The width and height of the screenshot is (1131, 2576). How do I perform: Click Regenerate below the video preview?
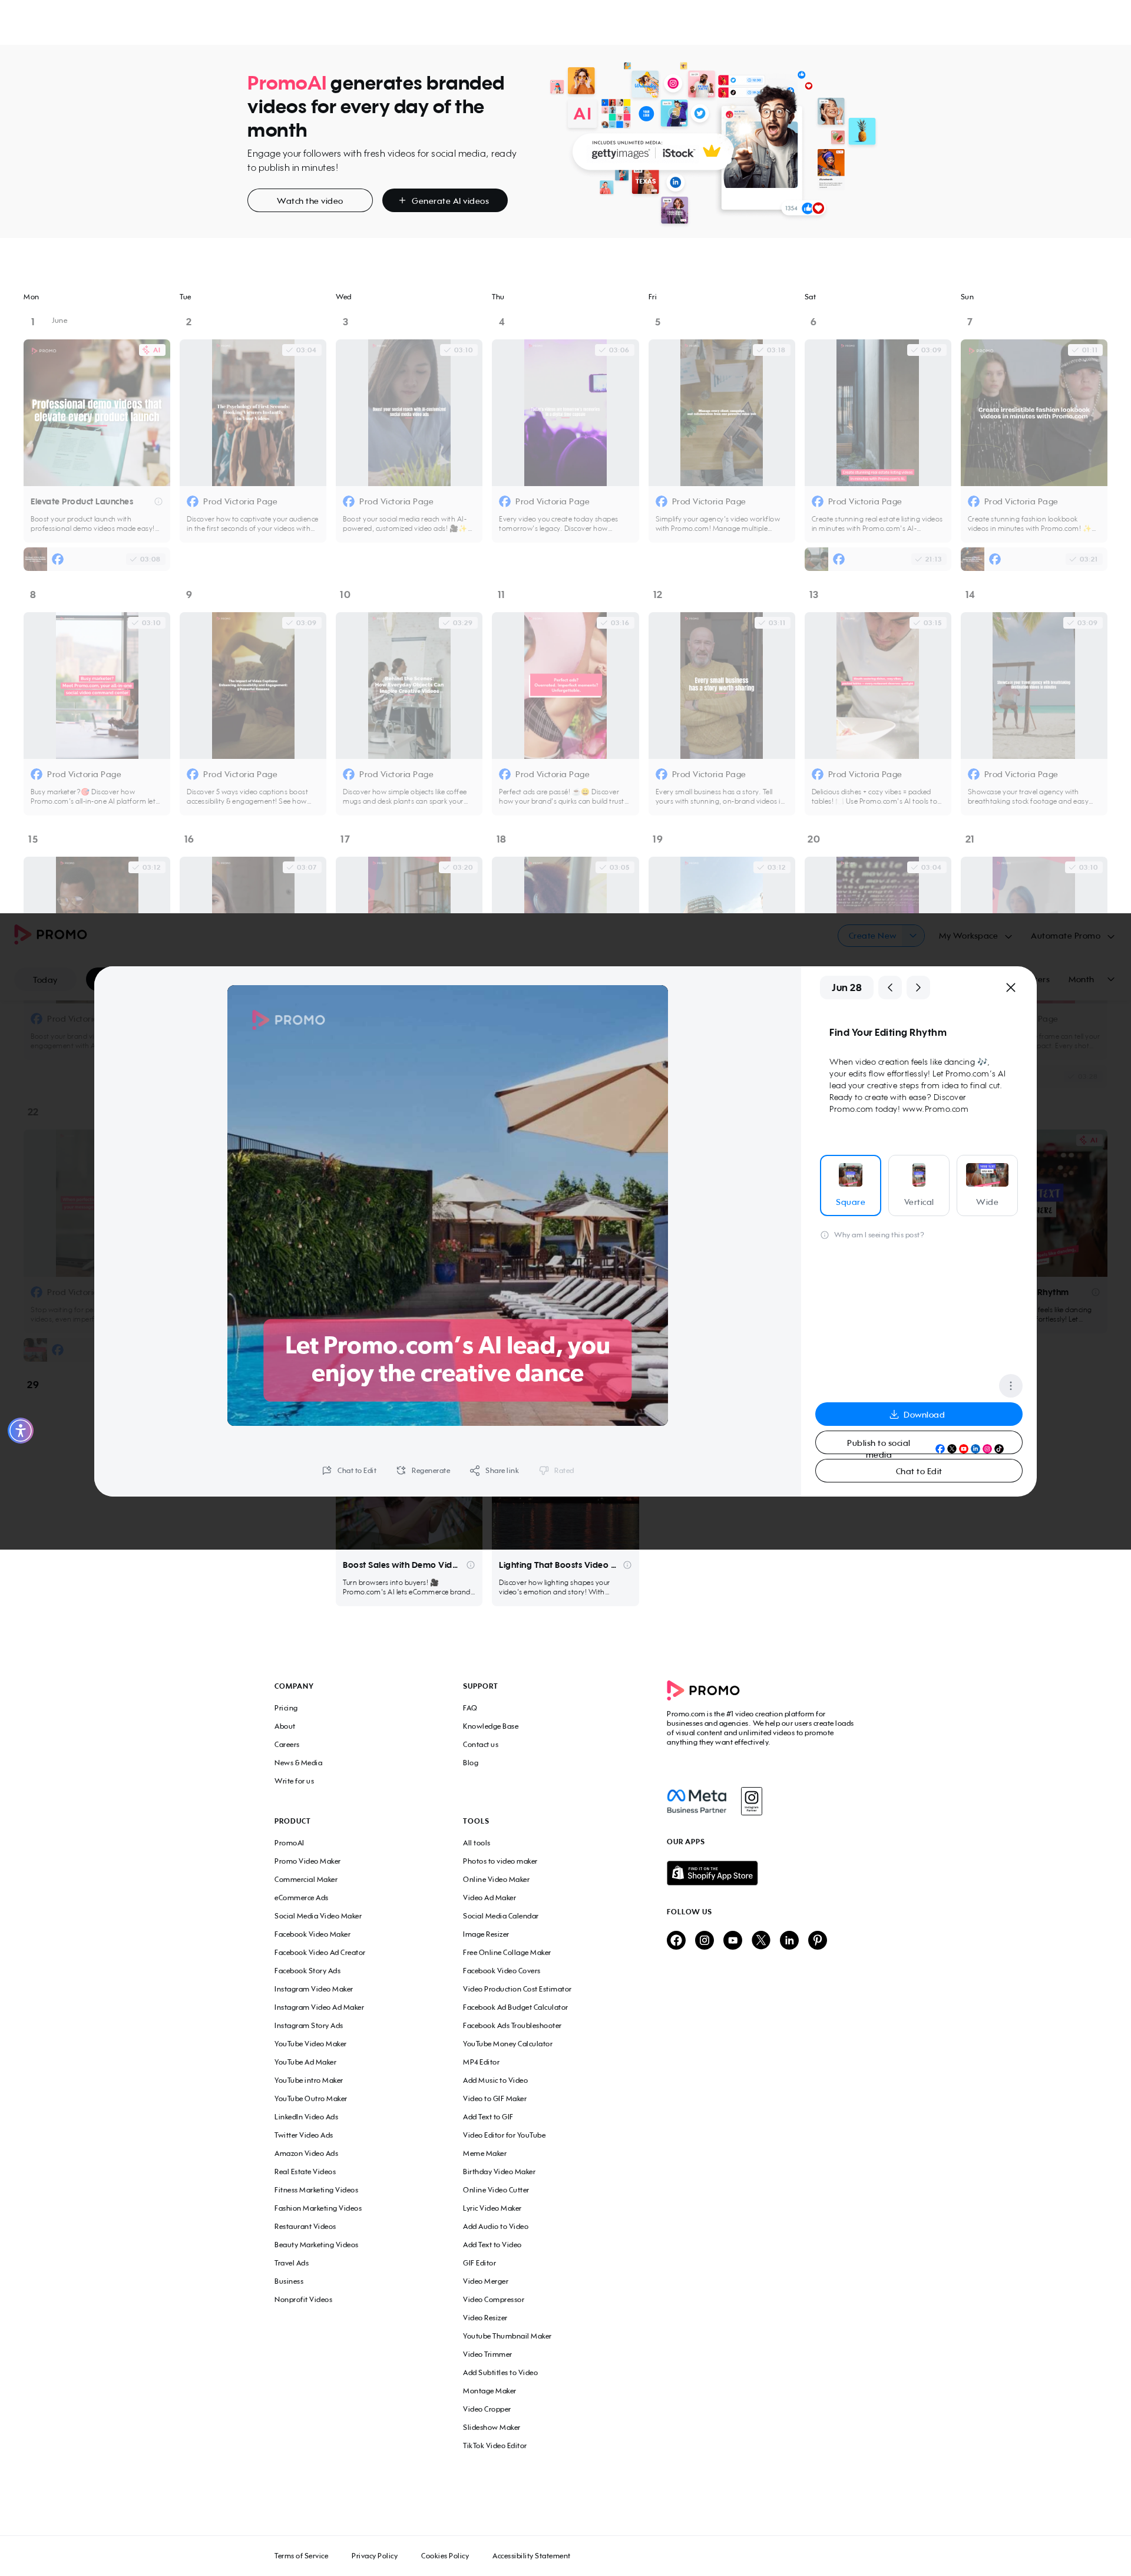click(423, 1470)
